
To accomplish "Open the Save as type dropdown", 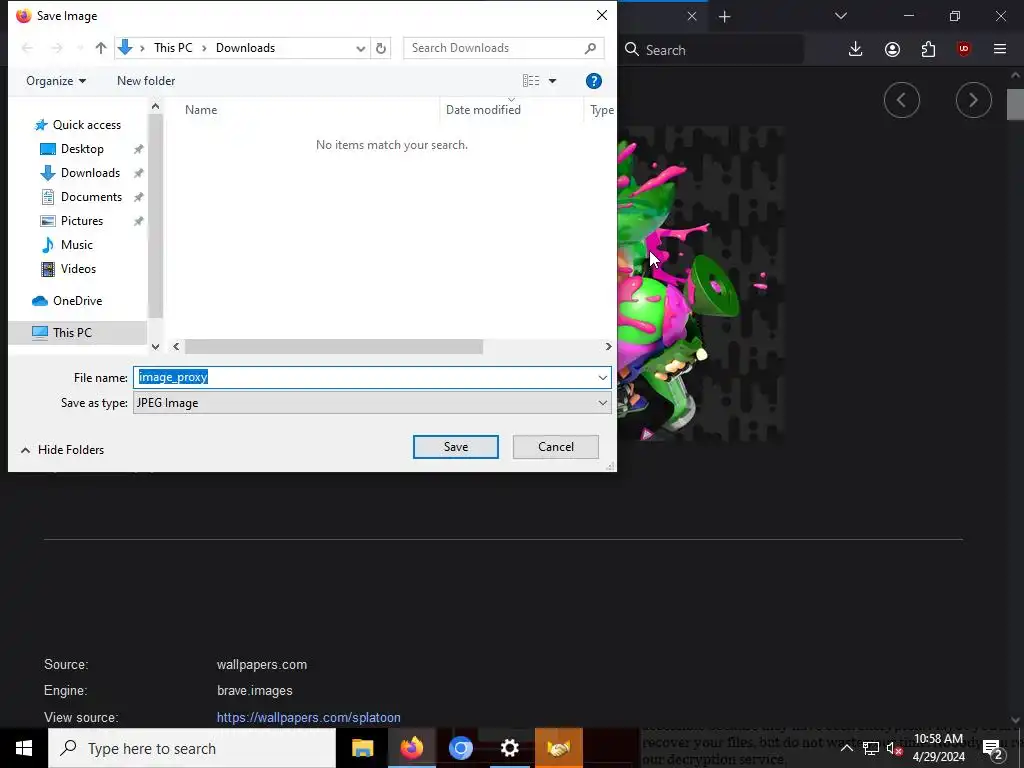I will click(x=602, y=403).
